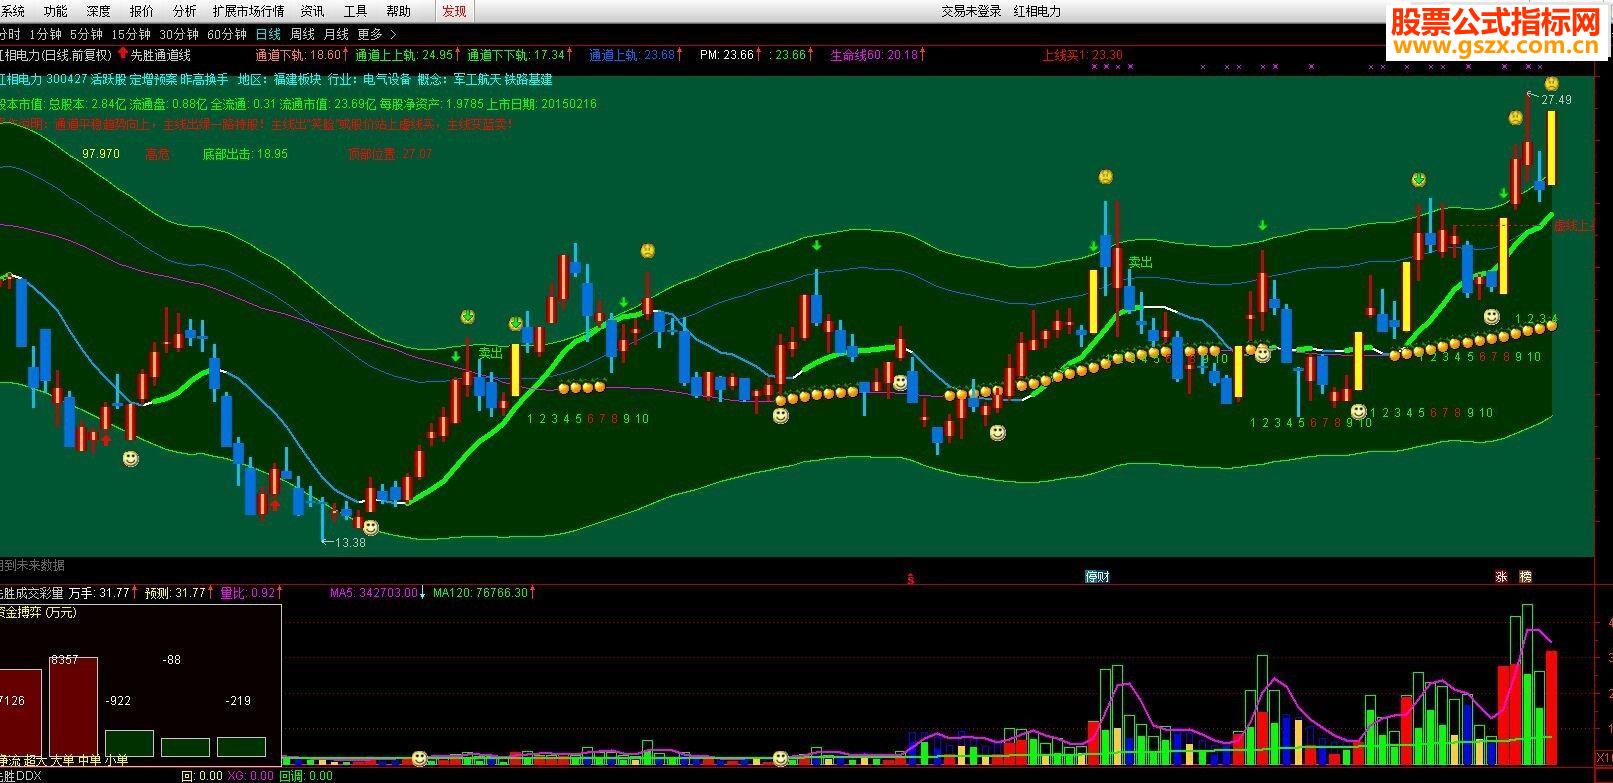Click the green bar under -219
This screenshot has height=783, width=1613.
241,748
